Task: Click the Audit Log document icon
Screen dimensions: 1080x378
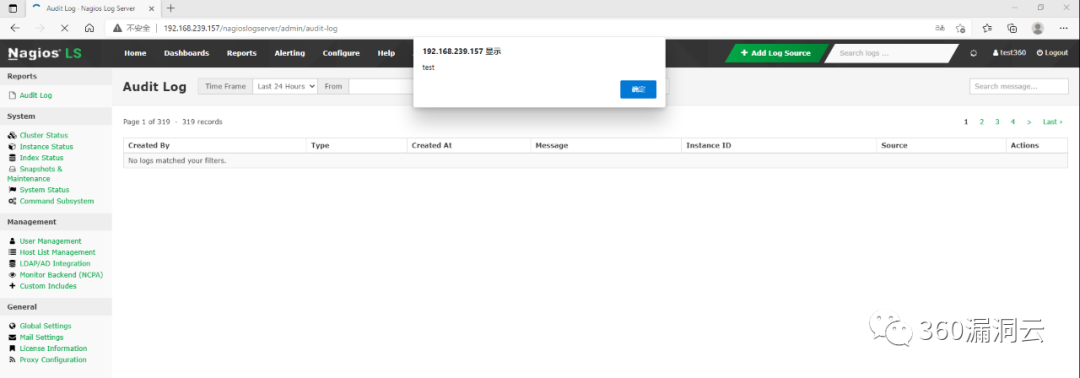Action: 12,95
